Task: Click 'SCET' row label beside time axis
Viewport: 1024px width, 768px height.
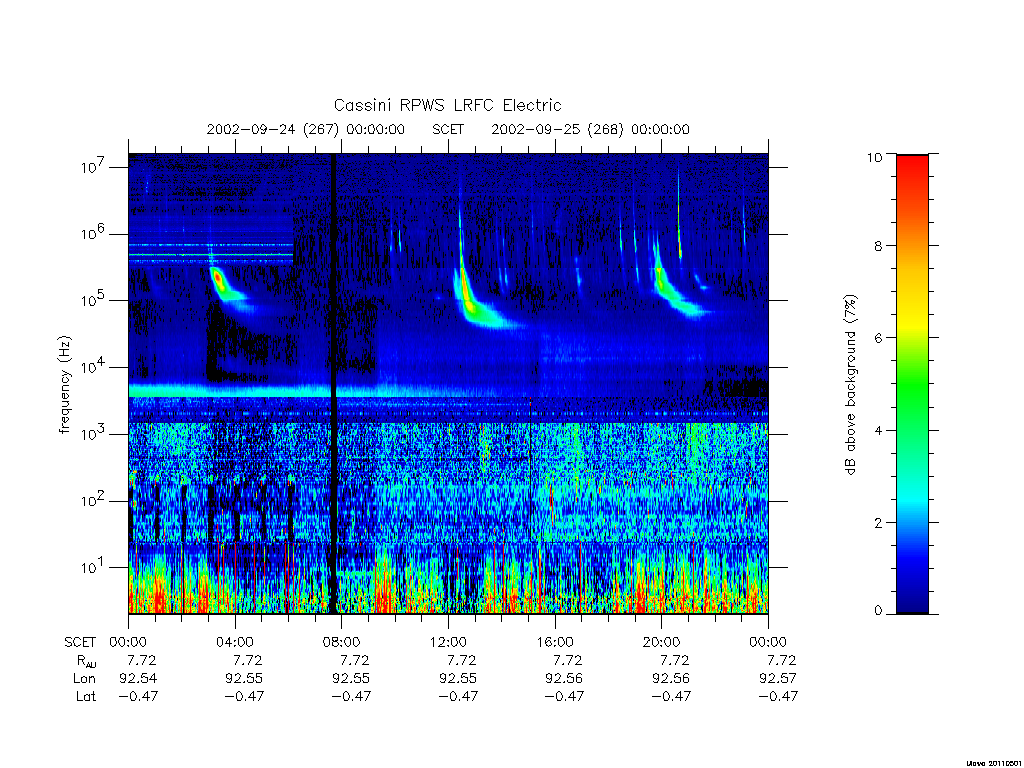Action: [x=80, y=643]
